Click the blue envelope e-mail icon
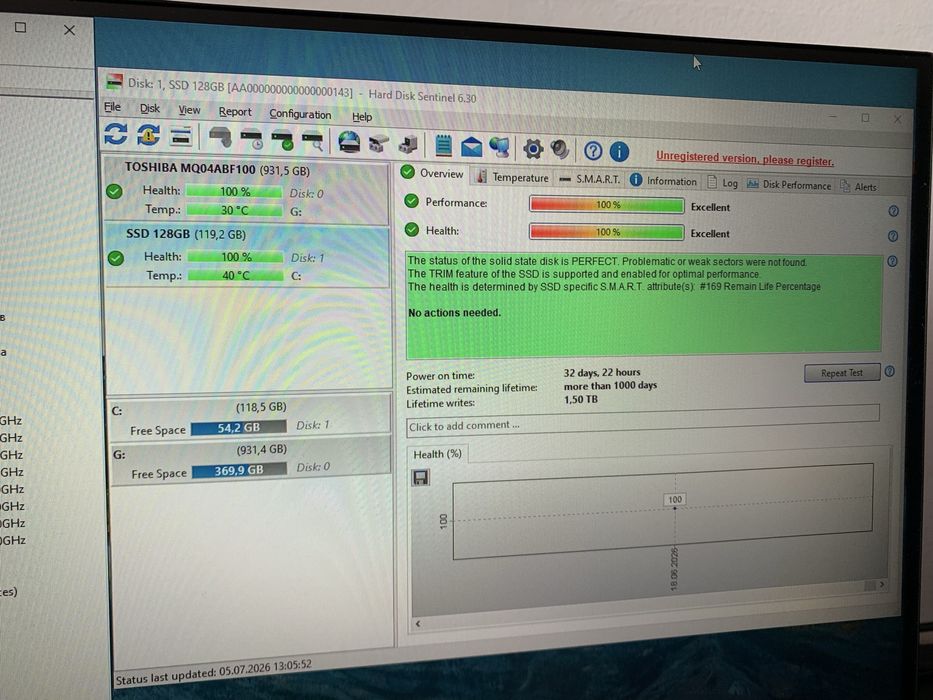Viewport: 933px width, 700px height. pyautogui.click(x=471, y=146)
